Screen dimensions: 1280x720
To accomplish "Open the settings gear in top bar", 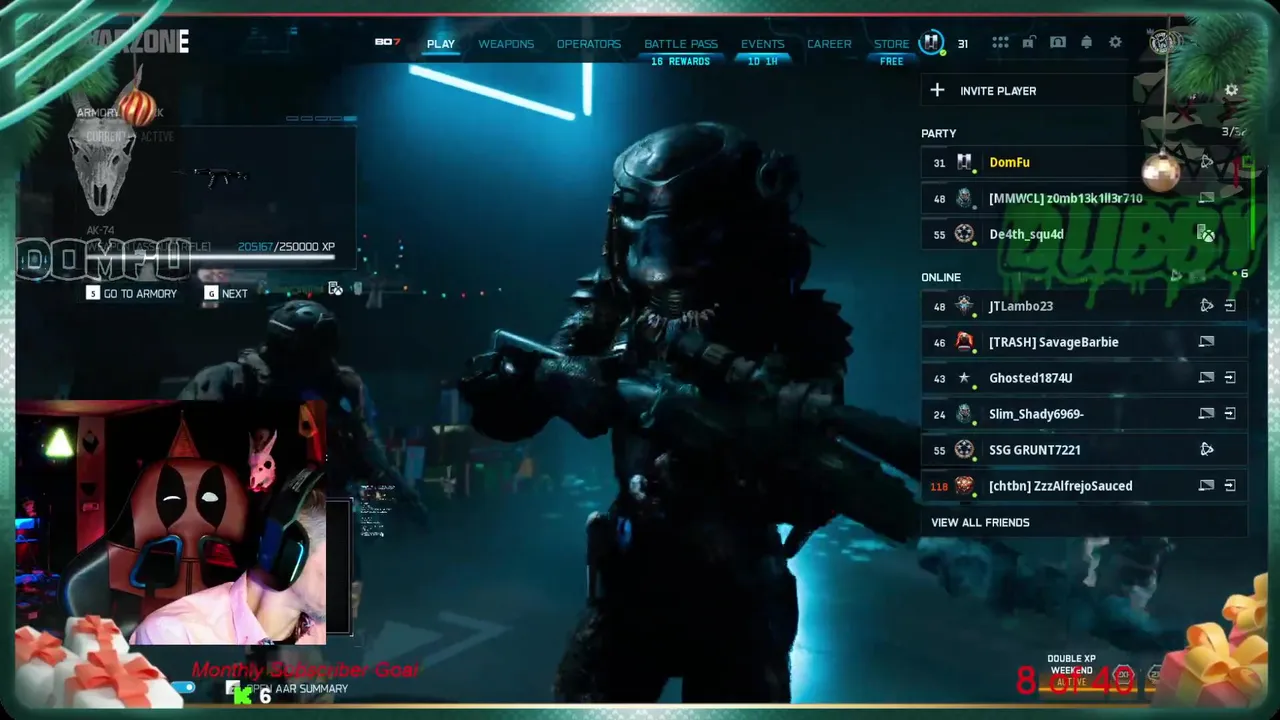I will point(1115,43).
